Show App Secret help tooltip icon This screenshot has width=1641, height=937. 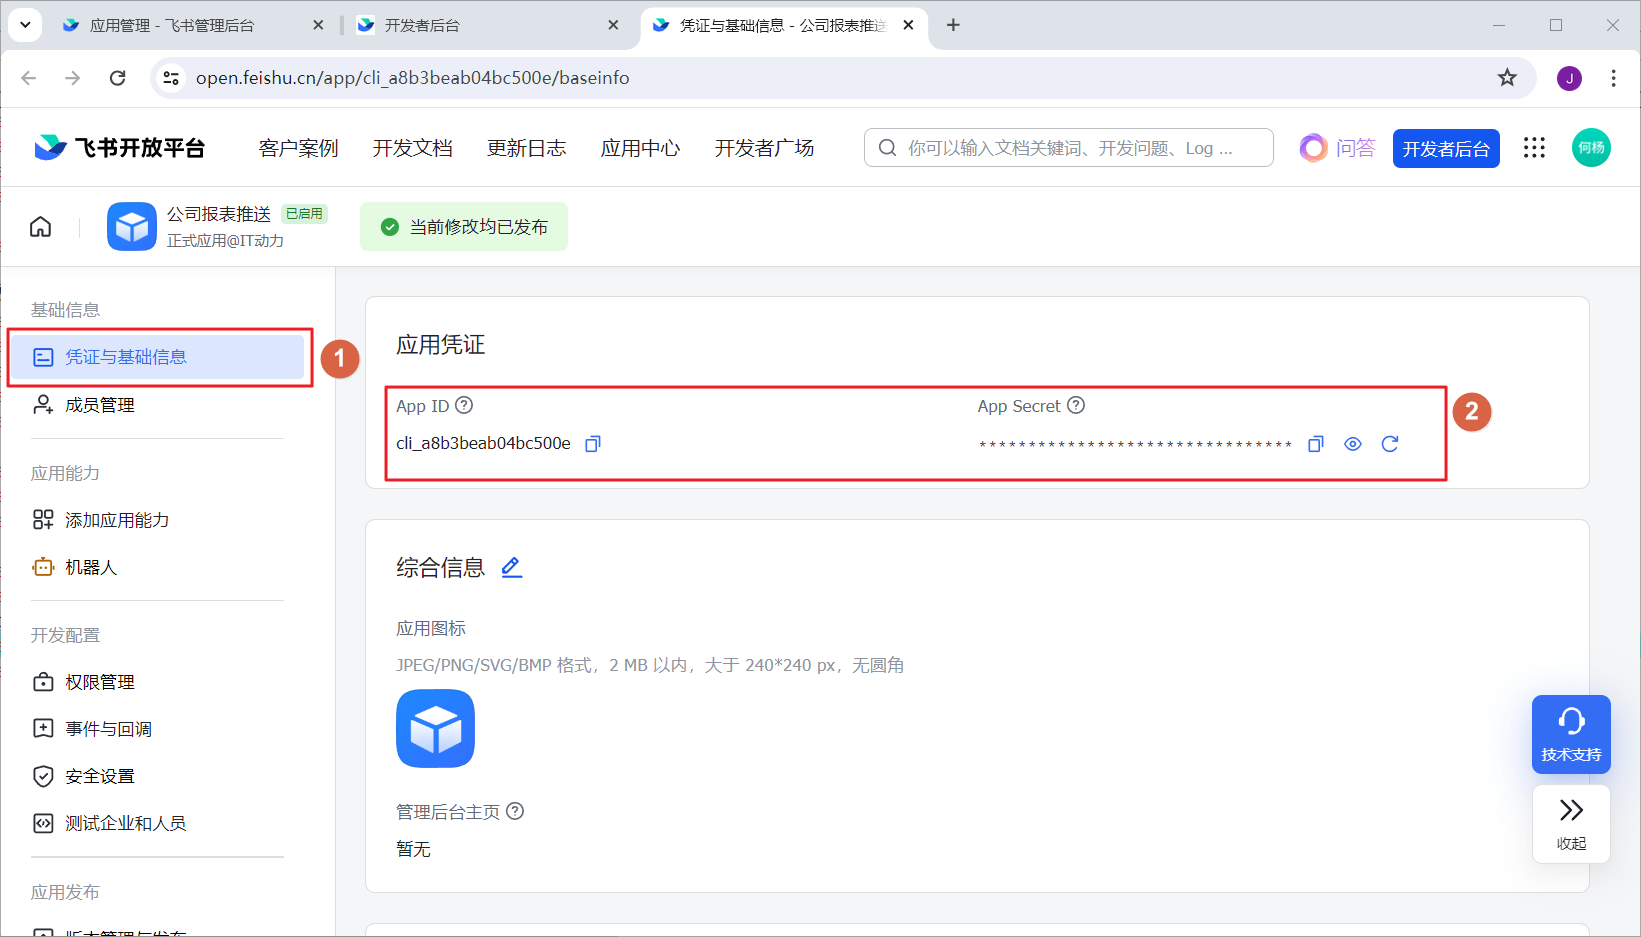pos(1076,405)
